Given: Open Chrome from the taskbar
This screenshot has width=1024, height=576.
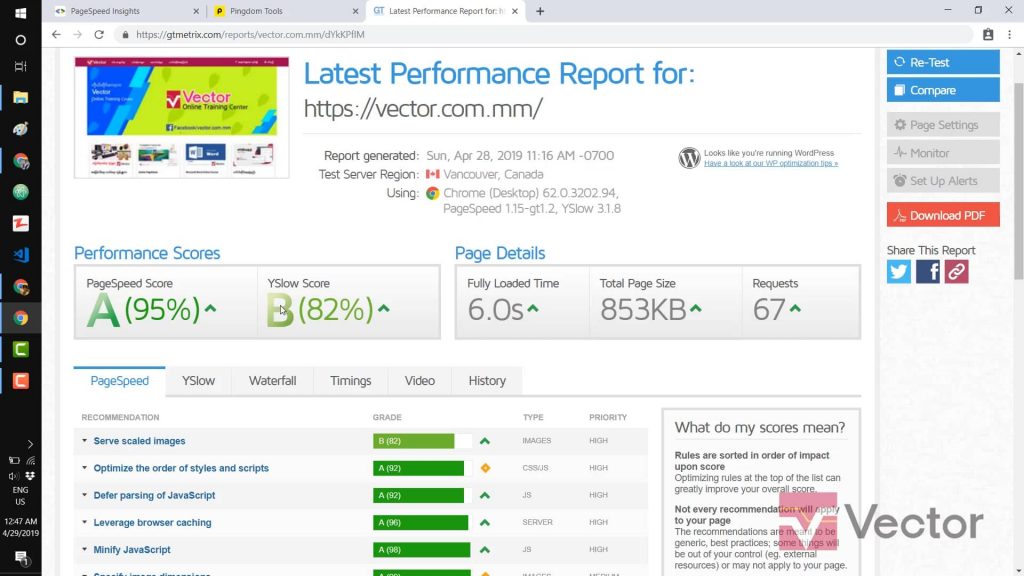Looking at the screenshot, I should [21, 318].
